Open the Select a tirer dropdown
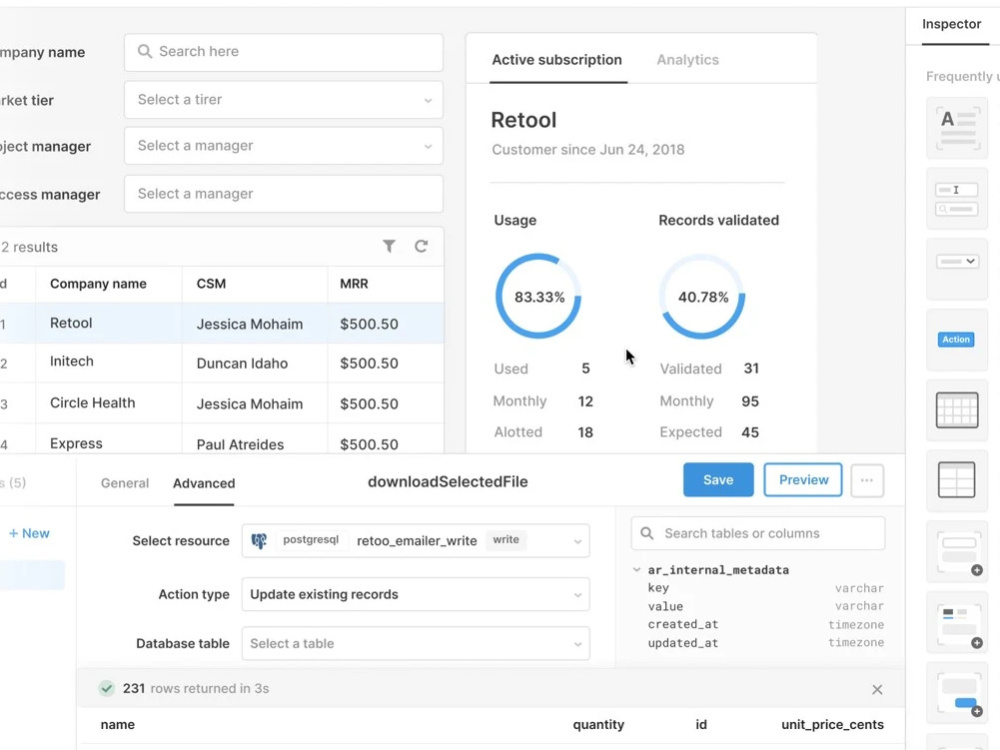Screen dimensions: 1000x750 pos(283,100)
